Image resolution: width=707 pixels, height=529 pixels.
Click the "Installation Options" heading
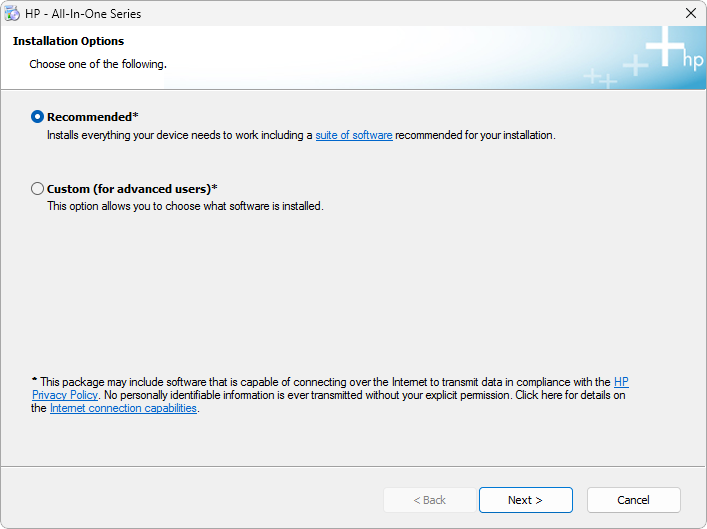pyautogui.click(x=69, y=41)
